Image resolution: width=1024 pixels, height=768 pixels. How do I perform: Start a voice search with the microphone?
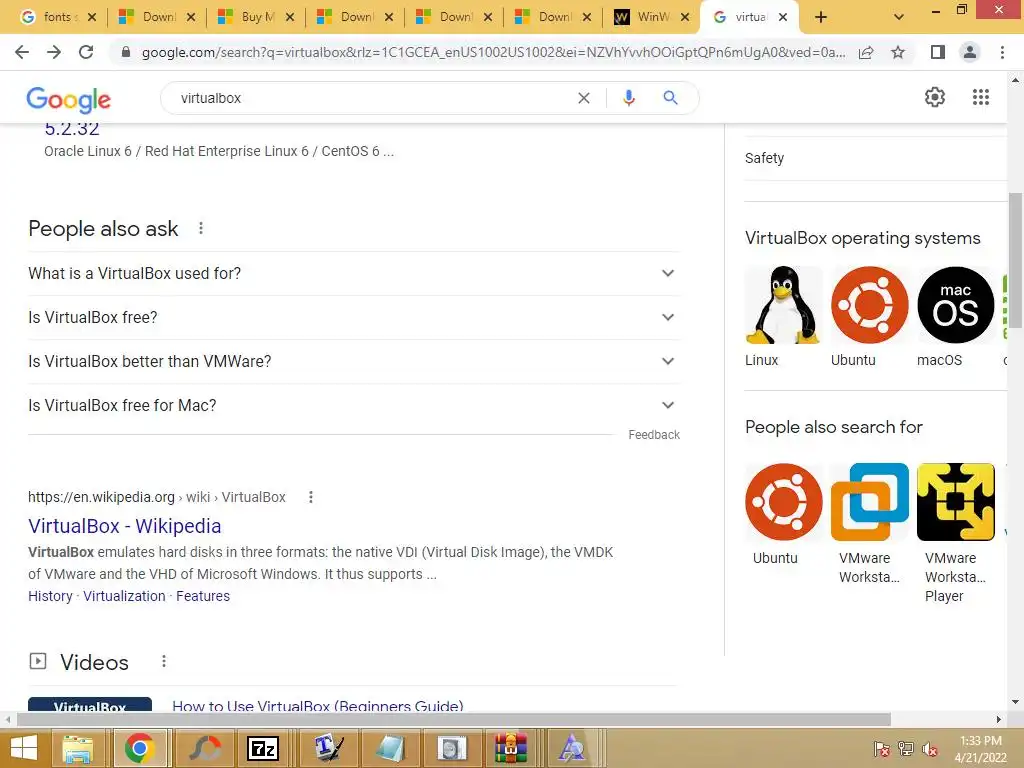[629, 98]
